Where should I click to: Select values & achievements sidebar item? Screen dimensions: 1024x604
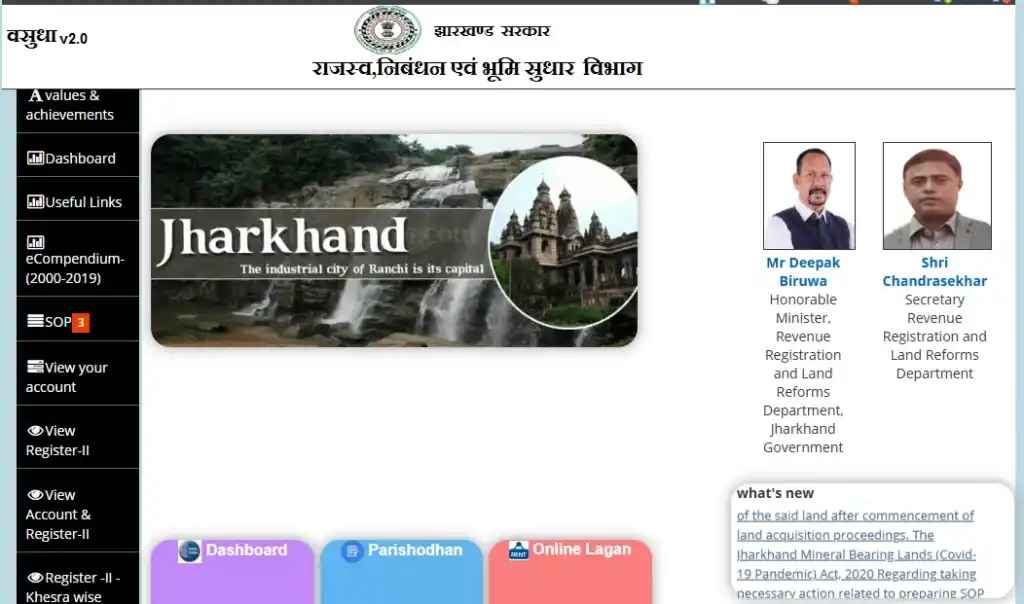point(70,105)
